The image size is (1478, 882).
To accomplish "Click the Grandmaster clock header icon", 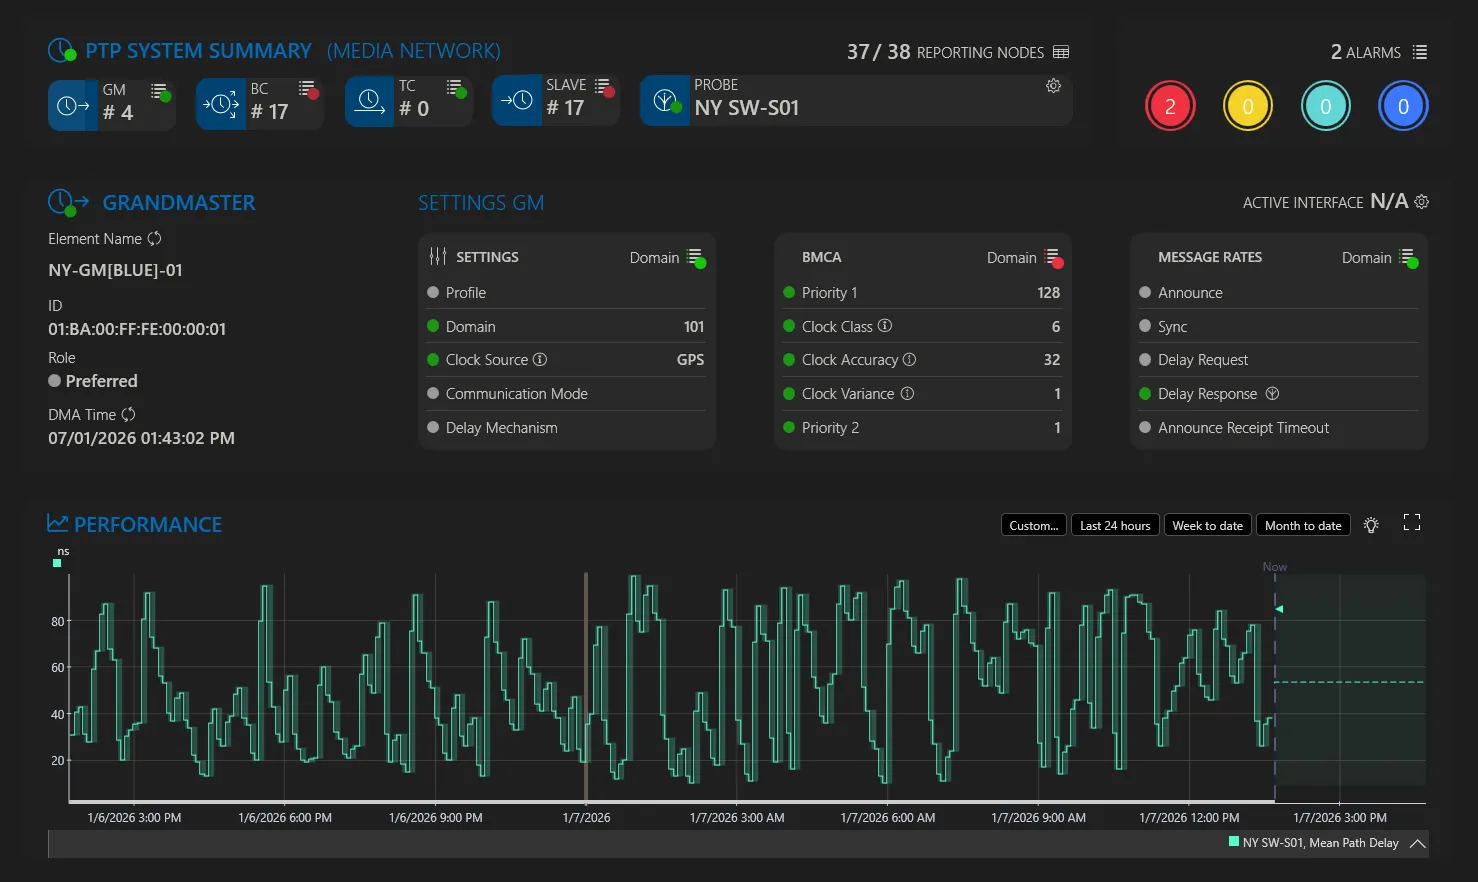I will (68, 203).
